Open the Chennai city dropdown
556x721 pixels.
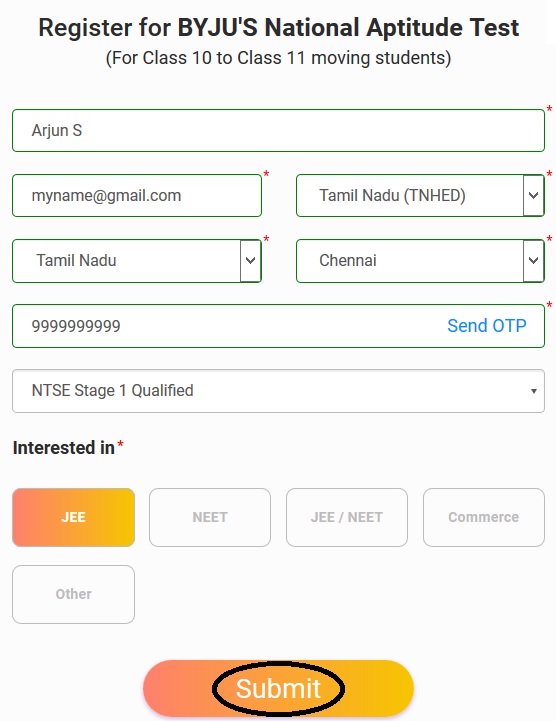tap(420, 261)
